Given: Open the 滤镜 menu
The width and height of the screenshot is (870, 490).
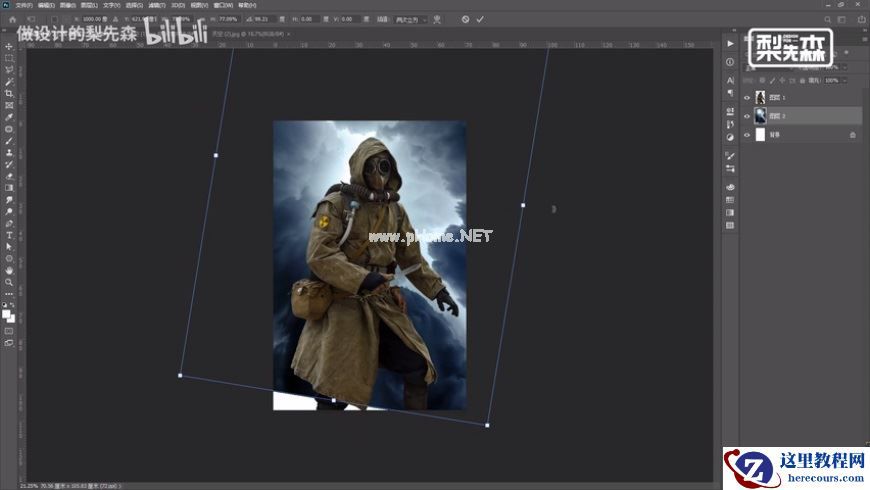Looking at the screenshot, I should pyautogui.click(x=157, y=5).
